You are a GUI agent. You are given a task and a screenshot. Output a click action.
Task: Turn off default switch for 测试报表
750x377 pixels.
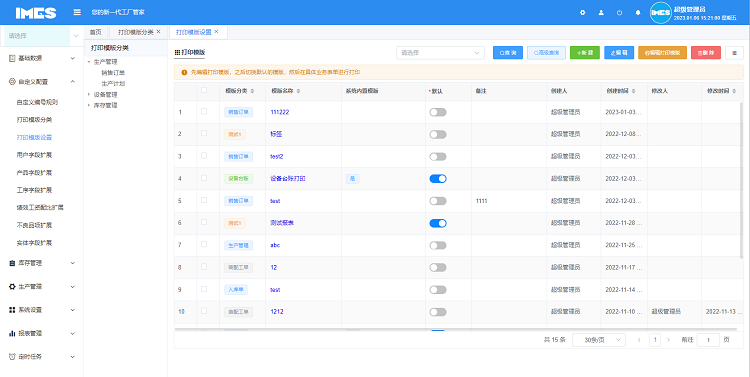438,223
